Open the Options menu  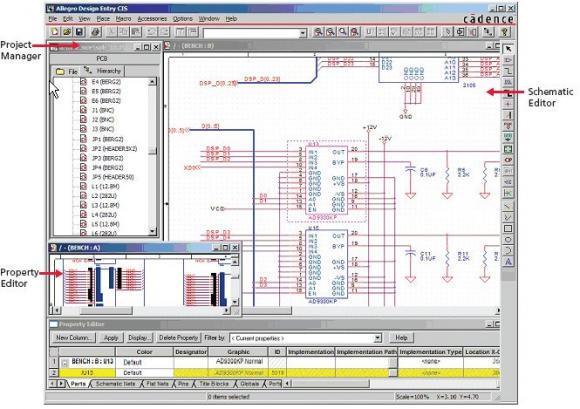(182, 18)
